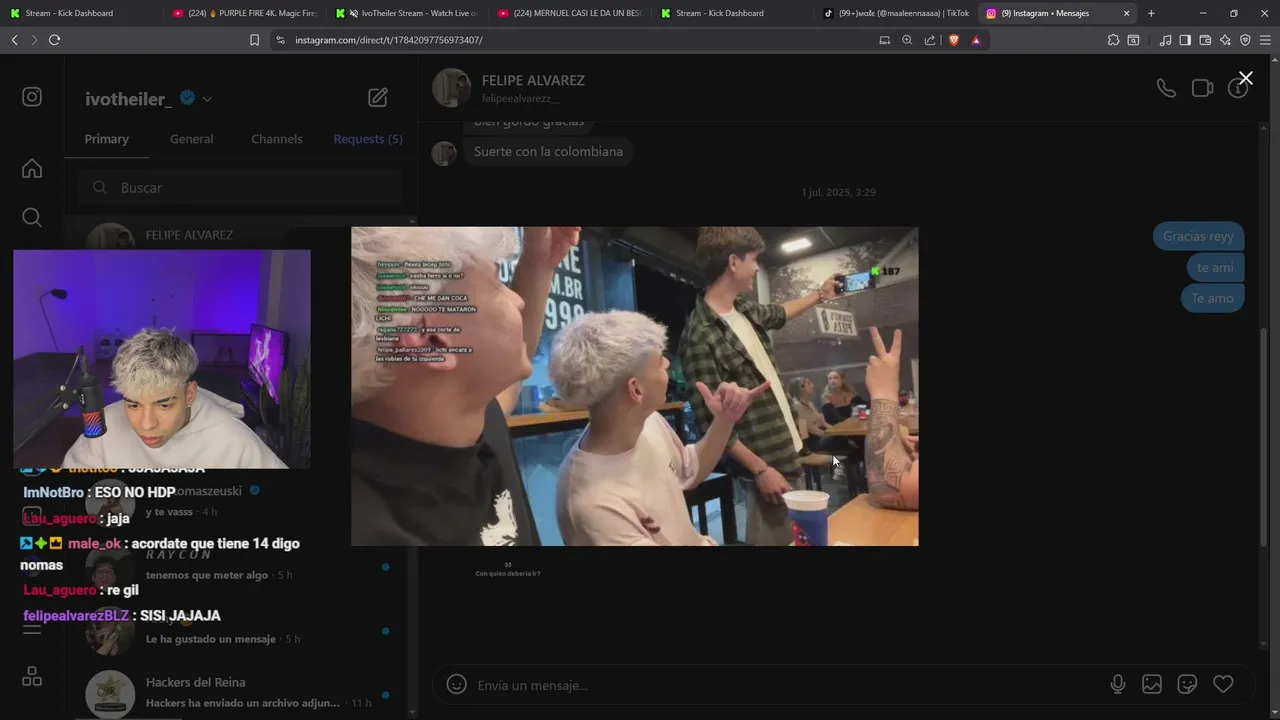This screenshot has height=720, width=1280.
Task: Click the Brave Shields lion icon
Action: [953, 40]
